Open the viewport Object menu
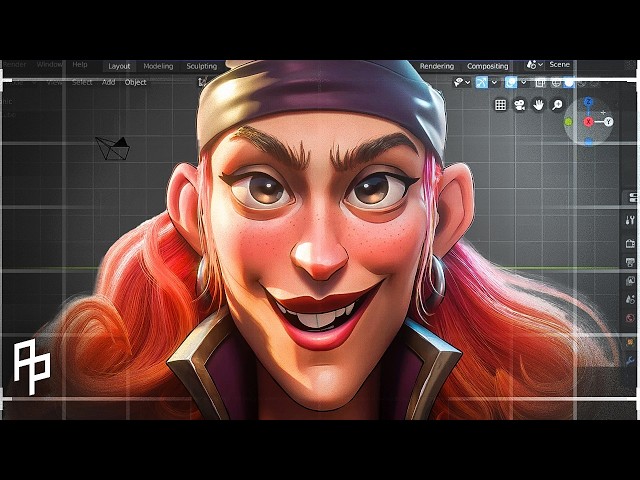The height and width of the screenshot is (480, 640). 136,82
